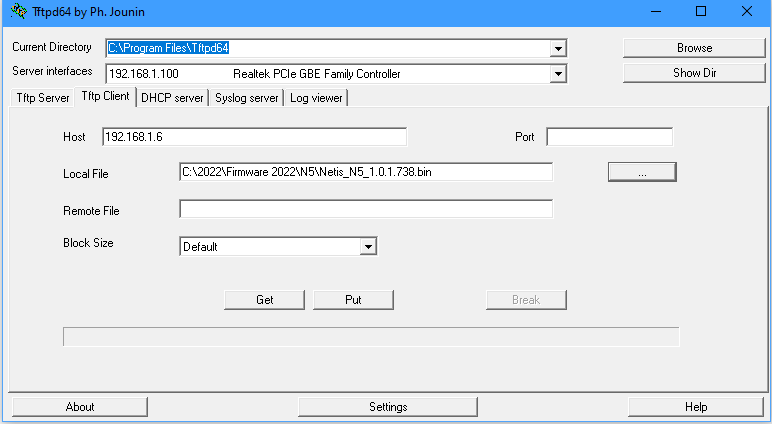Open the Current Directory dropdown arrow
Screen dimensions: 772x424
558,48
